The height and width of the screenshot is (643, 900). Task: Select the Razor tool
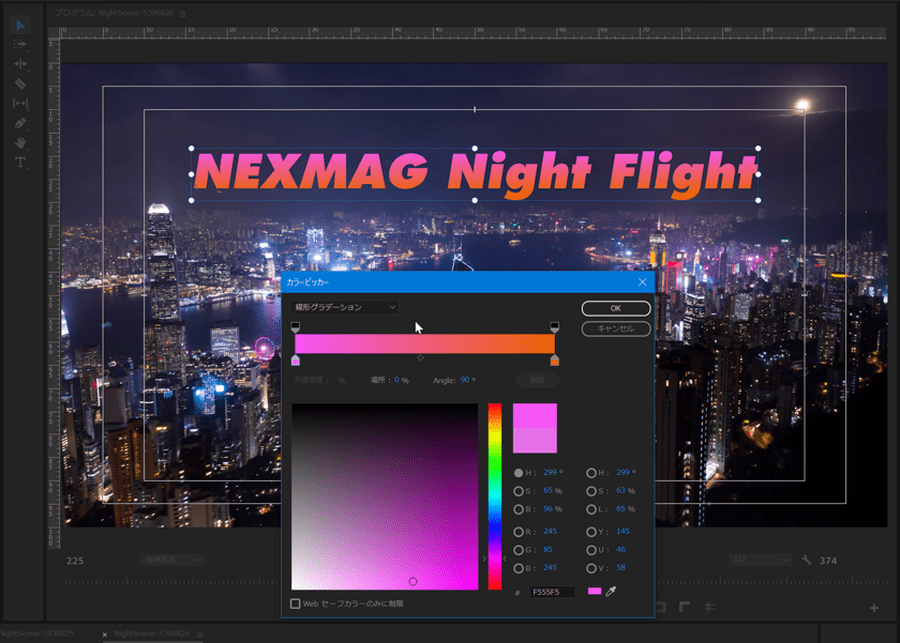click(20, 84)
